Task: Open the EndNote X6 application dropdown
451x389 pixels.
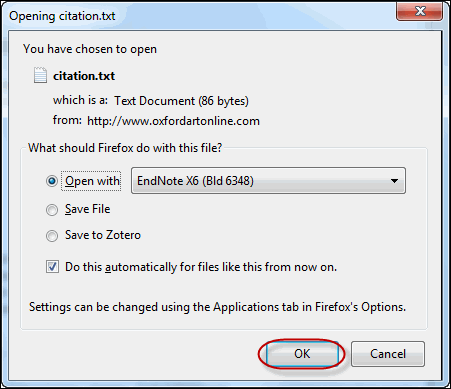Action: tap(268, 181)
